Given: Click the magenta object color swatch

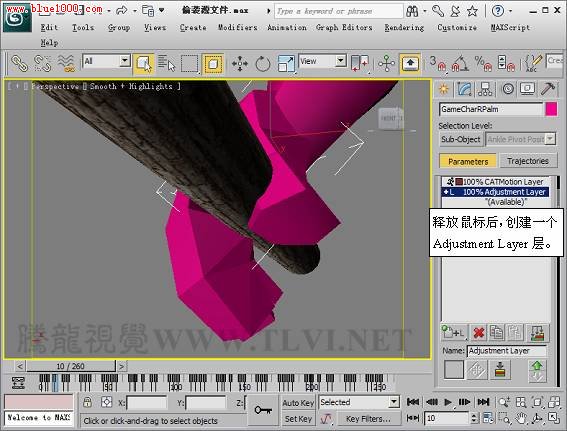Looking at the screenshot, I should pos(551,109).
